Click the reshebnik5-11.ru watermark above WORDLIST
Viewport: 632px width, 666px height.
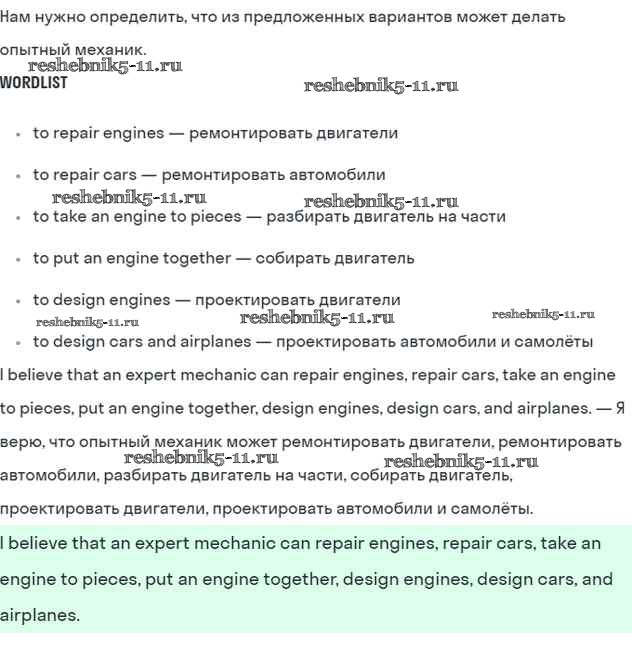[x=105, y=66]
